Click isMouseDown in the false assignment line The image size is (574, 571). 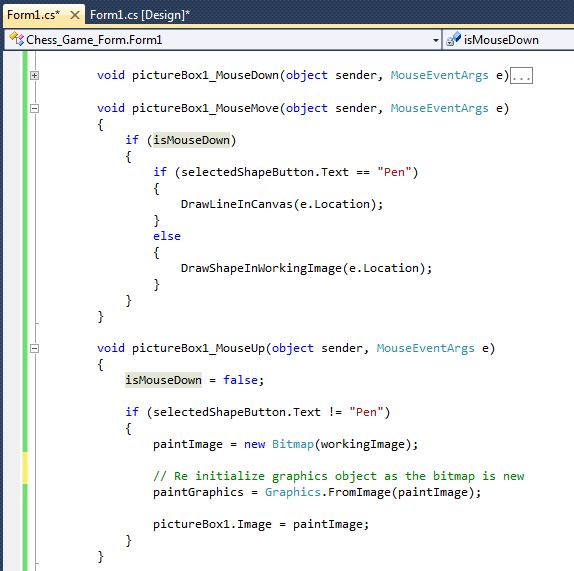tap(163, 380)
